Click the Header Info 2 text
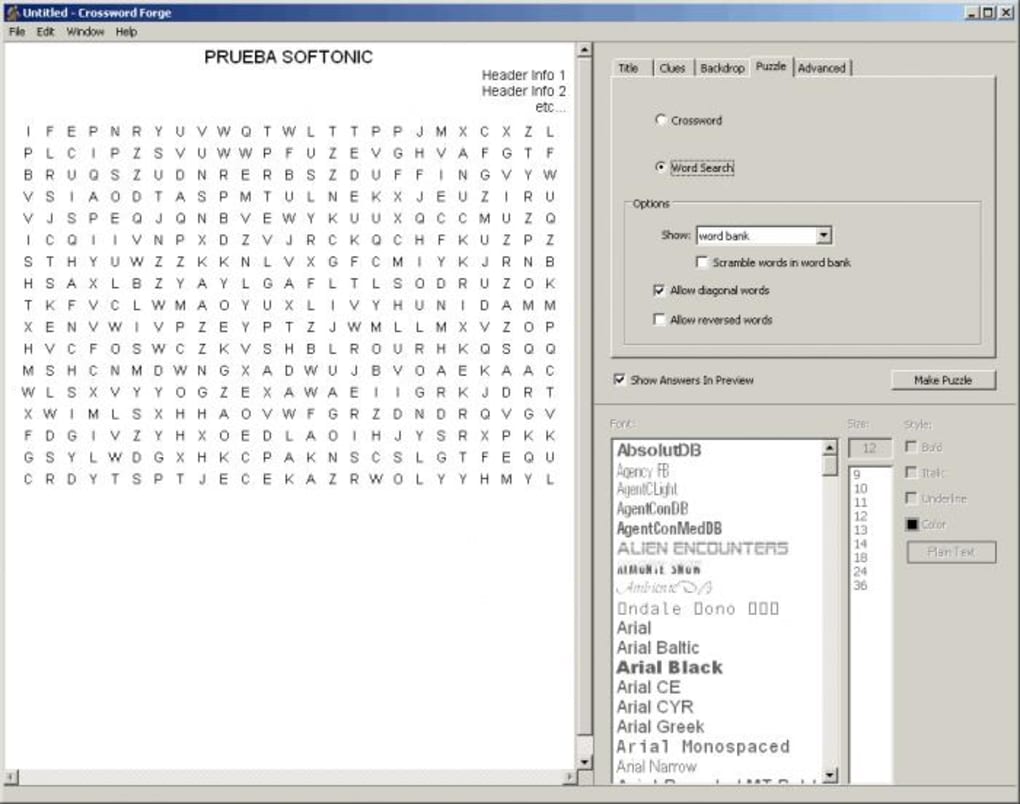The image size is (1020, 804). click(x=524, y=91)
